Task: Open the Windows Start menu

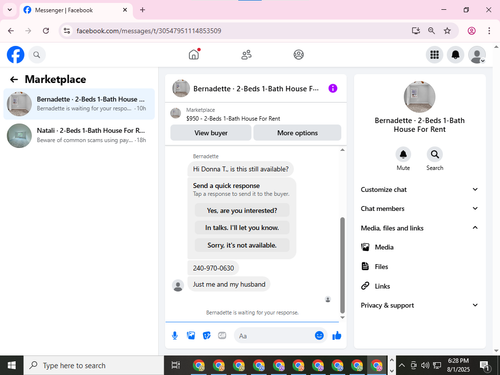Action: [x=11, y=365]
